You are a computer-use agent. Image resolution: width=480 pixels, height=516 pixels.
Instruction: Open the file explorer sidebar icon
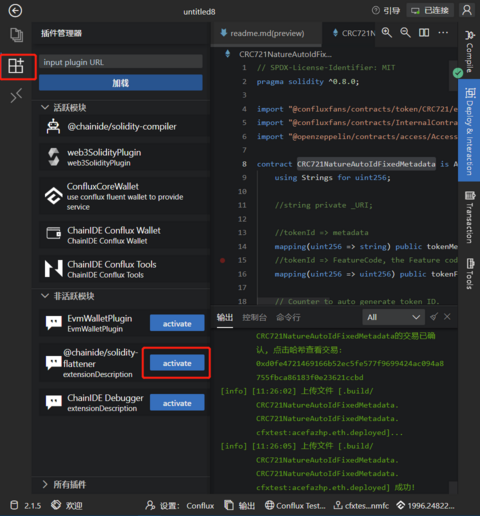pos(16,35)
